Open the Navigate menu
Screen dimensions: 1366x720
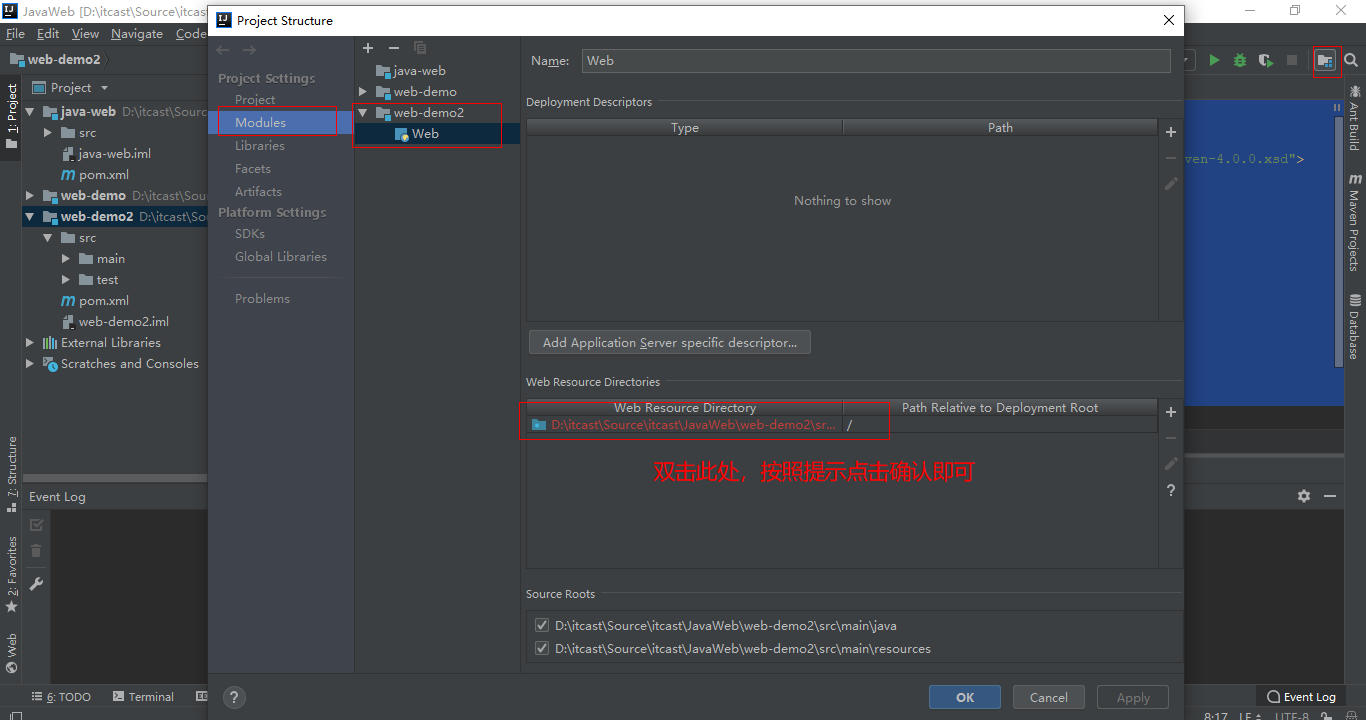click(137, 33)
